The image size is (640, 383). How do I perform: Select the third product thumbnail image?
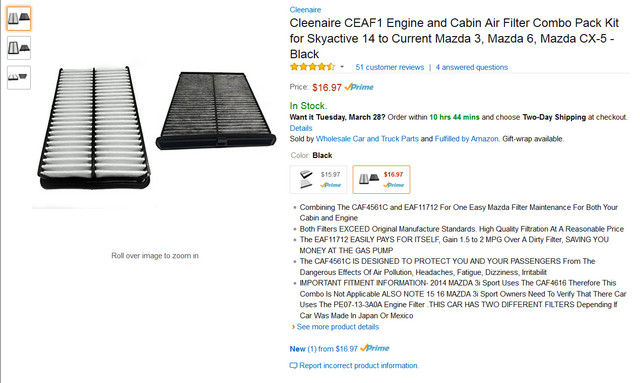[19, 78]
